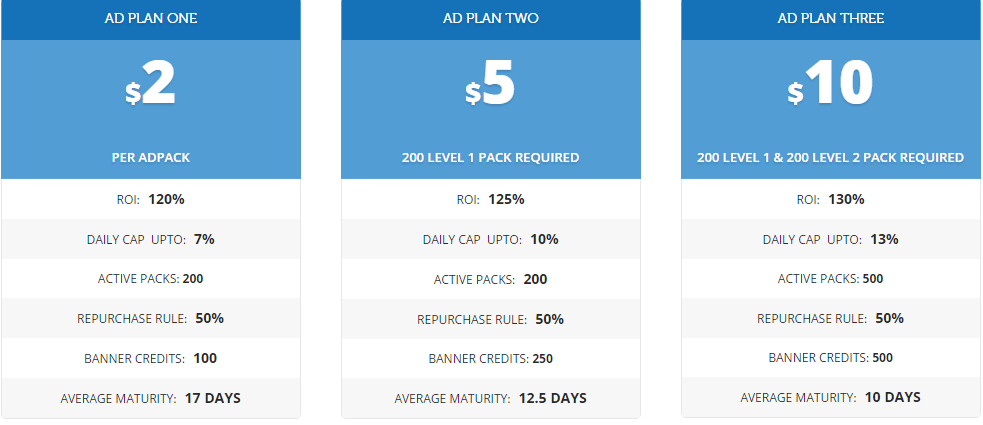This screenshot has height=425, width=983.
Task: Select Average Maturity 12.5 DAYS row
Action: 490,398
